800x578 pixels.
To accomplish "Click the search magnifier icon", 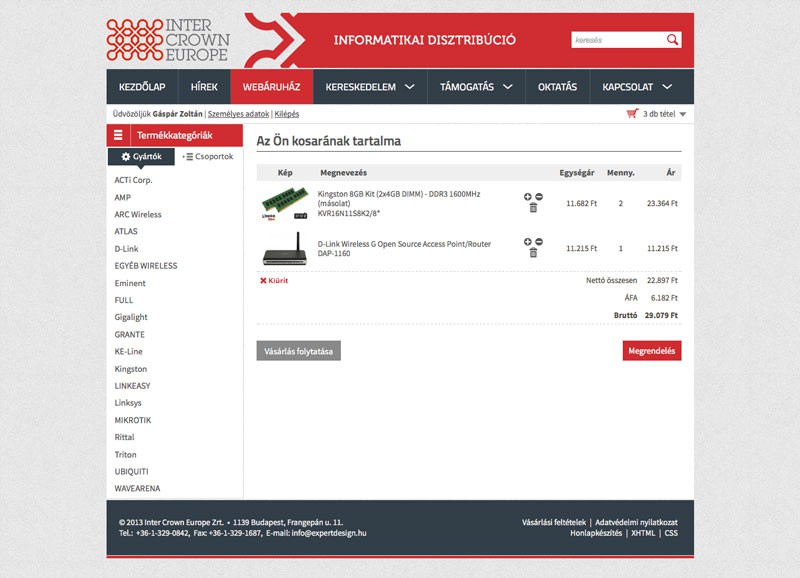I will click(x=673, y=40).
